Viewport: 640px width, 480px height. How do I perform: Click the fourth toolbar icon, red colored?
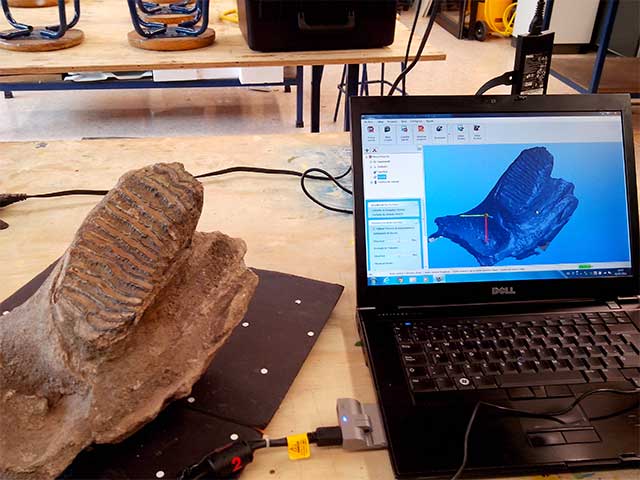coord(421,129)
